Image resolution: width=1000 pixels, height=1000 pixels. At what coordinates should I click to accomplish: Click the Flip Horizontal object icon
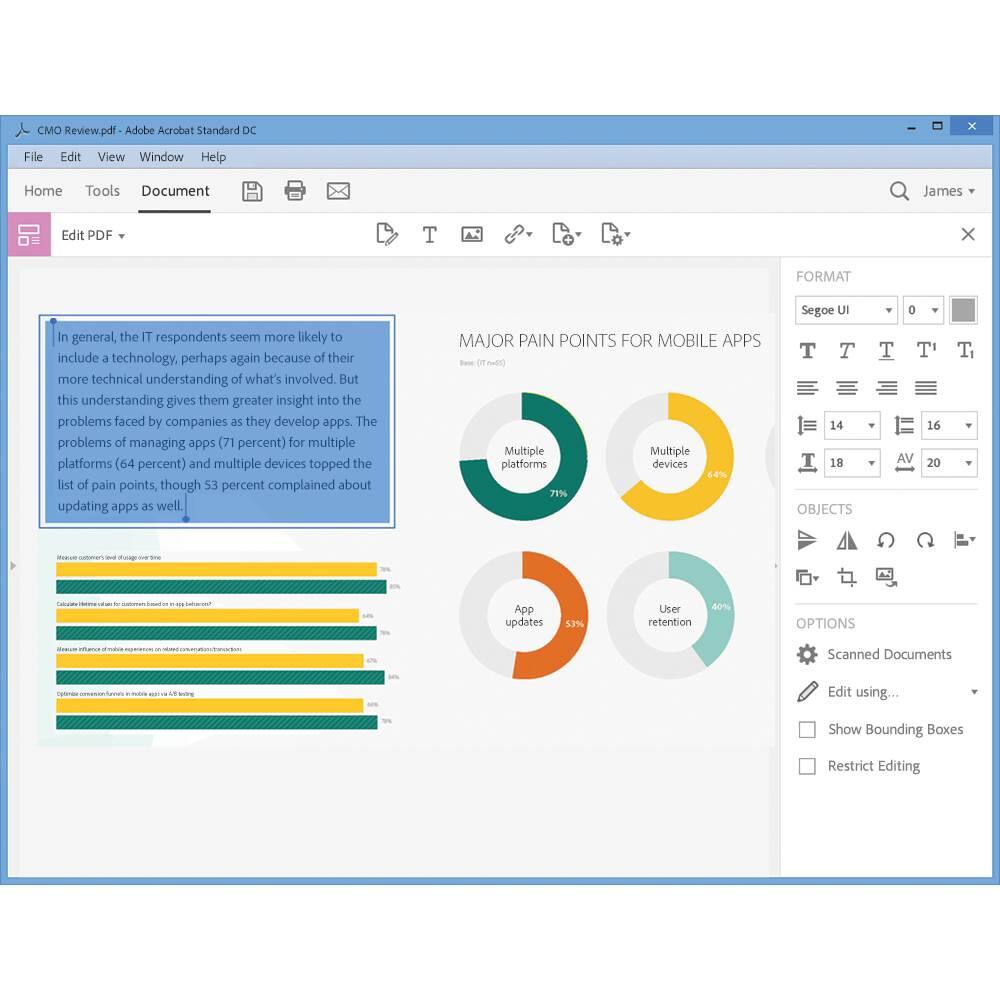847,541
